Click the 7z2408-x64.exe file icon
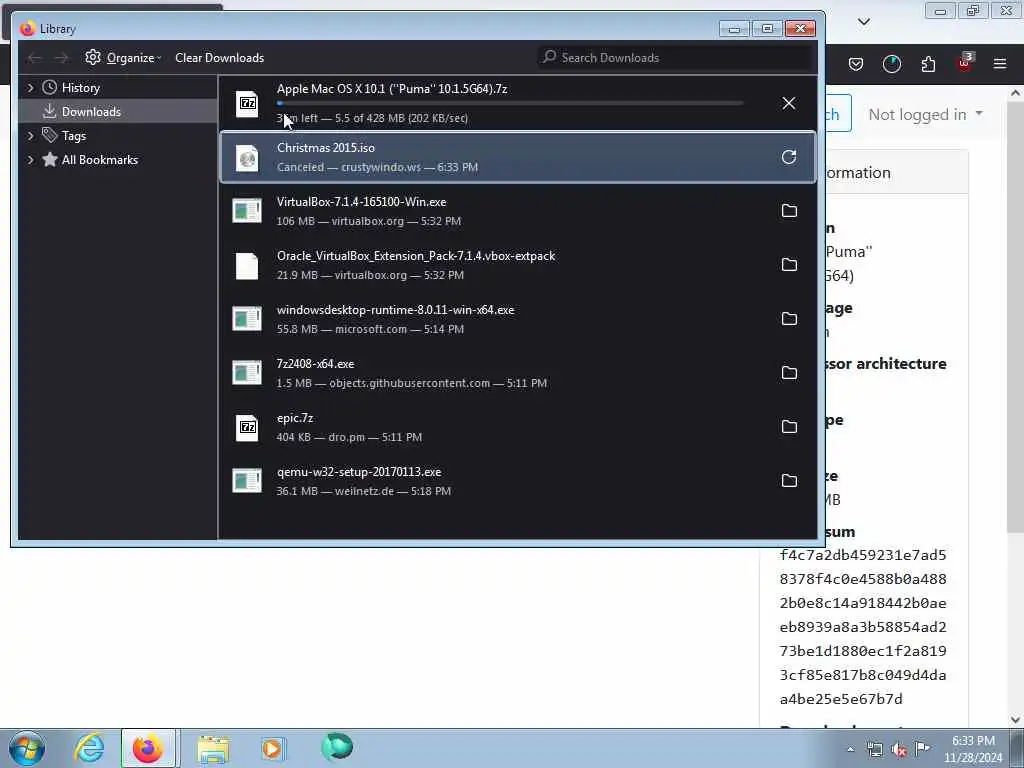Screen dimensions: 1024x768 (x=247, y=373)
